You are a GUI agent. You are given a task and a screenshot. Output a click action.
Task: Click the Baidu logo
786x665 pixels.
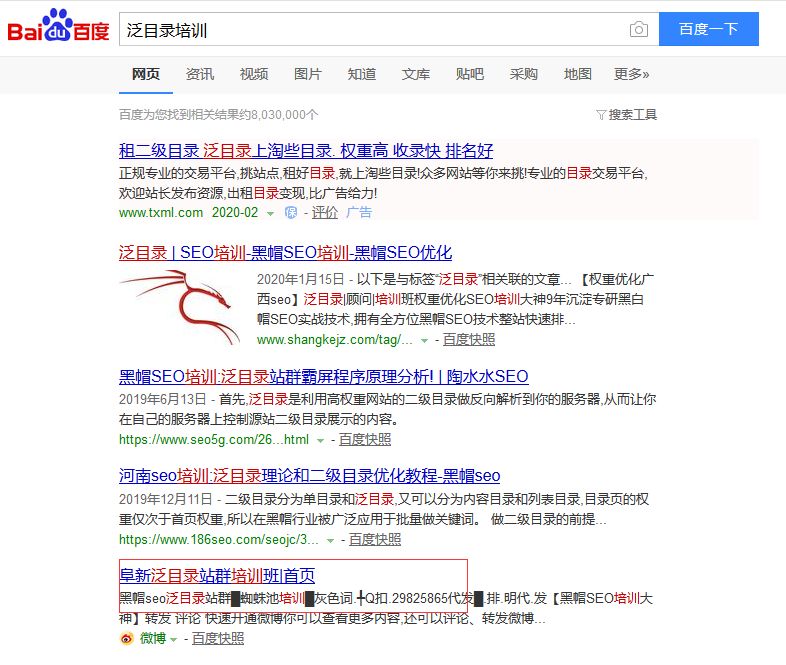[58, 26]
